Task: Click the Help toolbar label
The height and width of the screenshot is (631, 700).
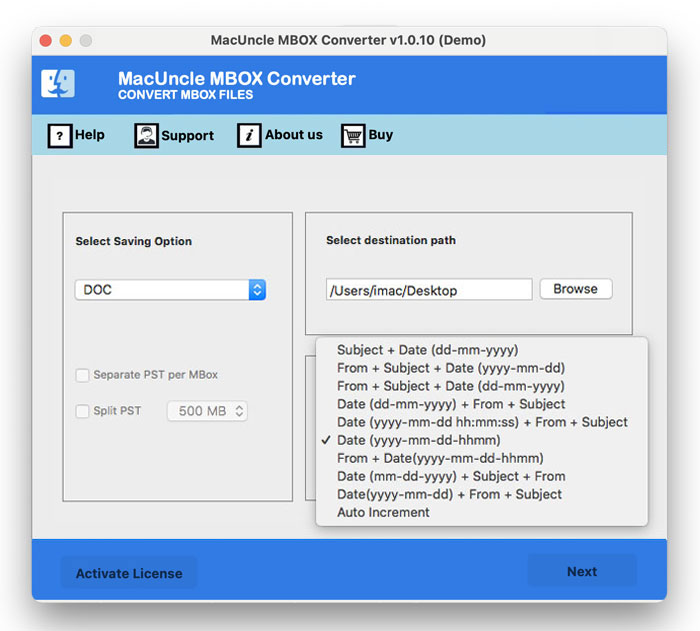Action: (90, 134)
